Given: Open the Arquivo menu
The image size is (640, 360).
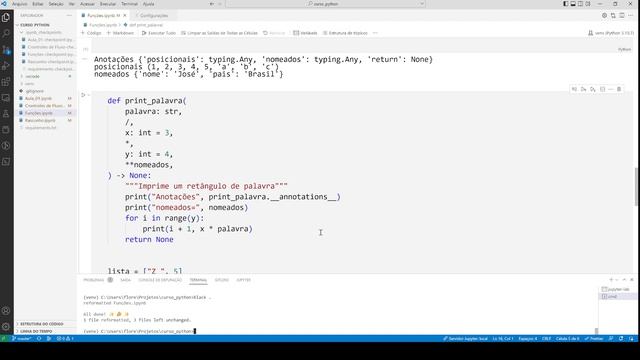Looking at the screenshot, I should (19, 4).
